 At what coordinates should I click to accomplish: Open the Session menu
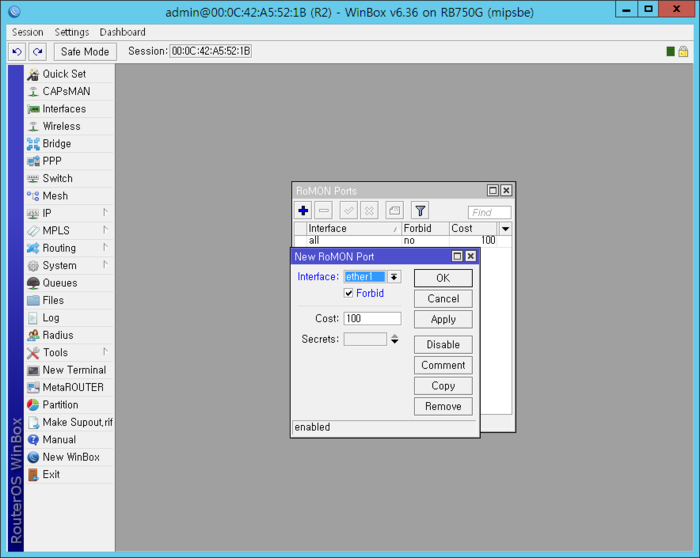tap(28, 32)
